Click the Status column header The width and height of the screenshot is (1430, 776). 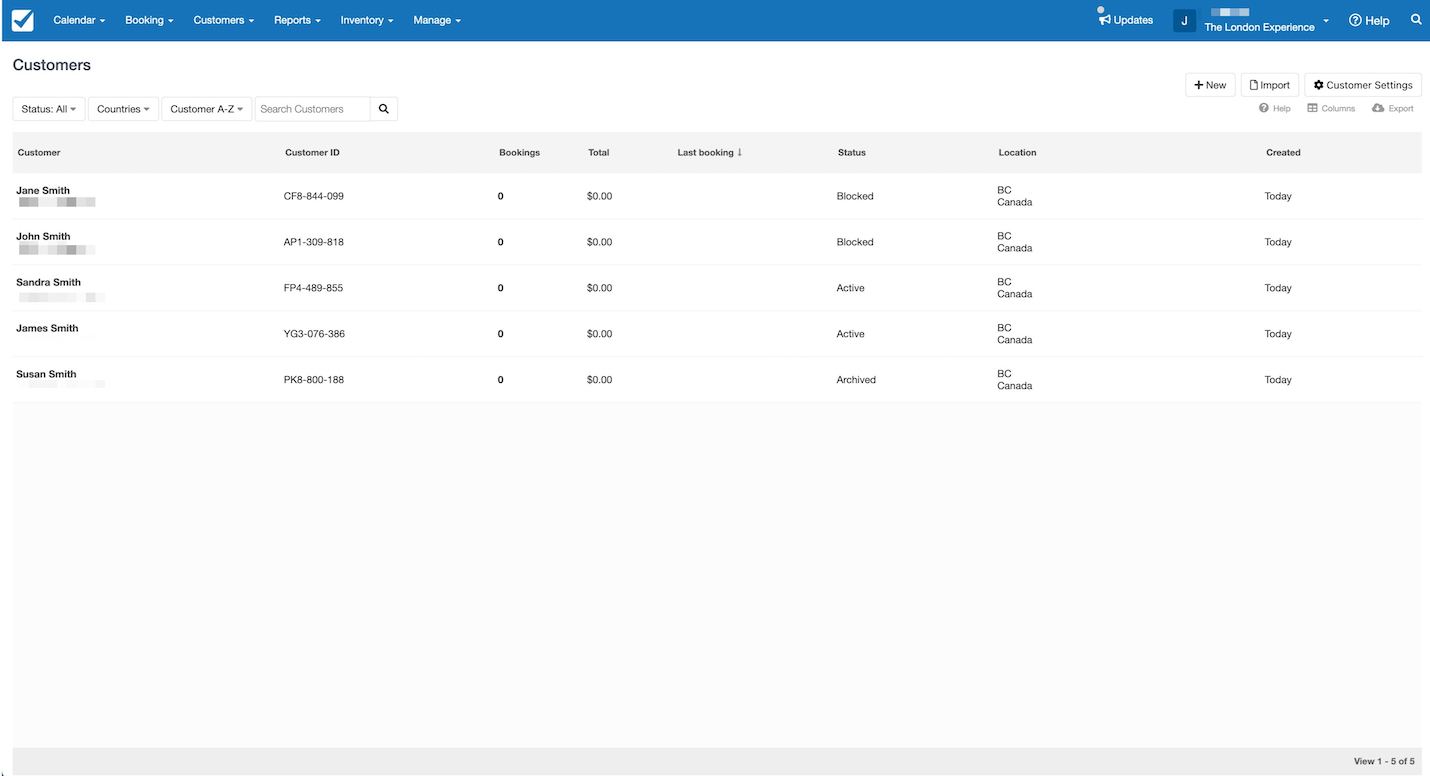852,153
